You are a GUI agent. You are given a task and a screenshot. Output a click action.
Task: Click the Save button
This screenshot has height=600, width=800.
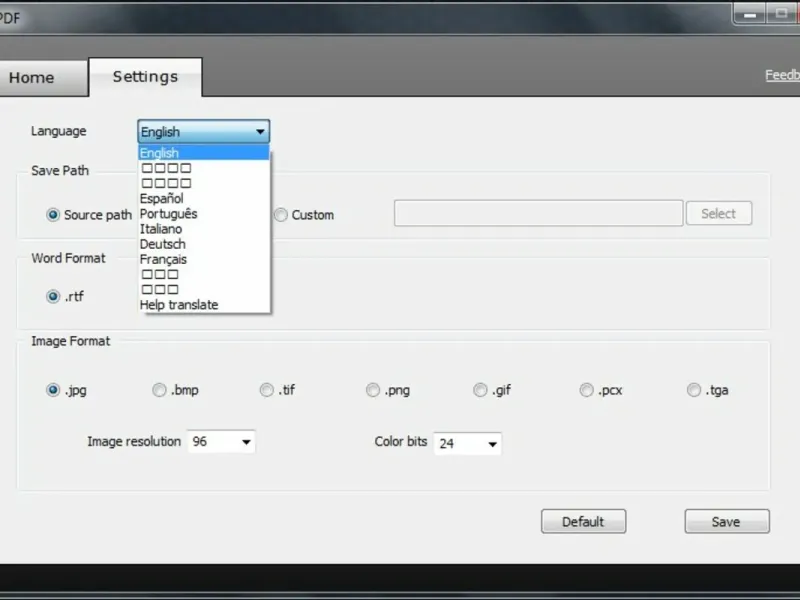(x=727, y=521)
